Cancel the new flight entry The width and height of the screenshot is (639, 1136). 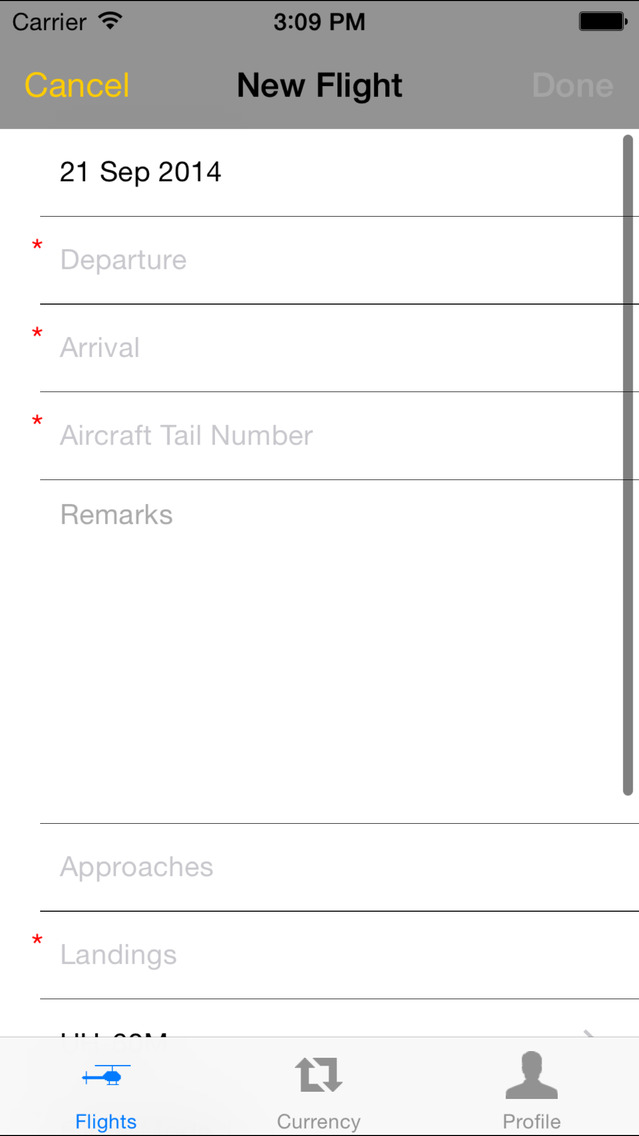coord(76,86)
